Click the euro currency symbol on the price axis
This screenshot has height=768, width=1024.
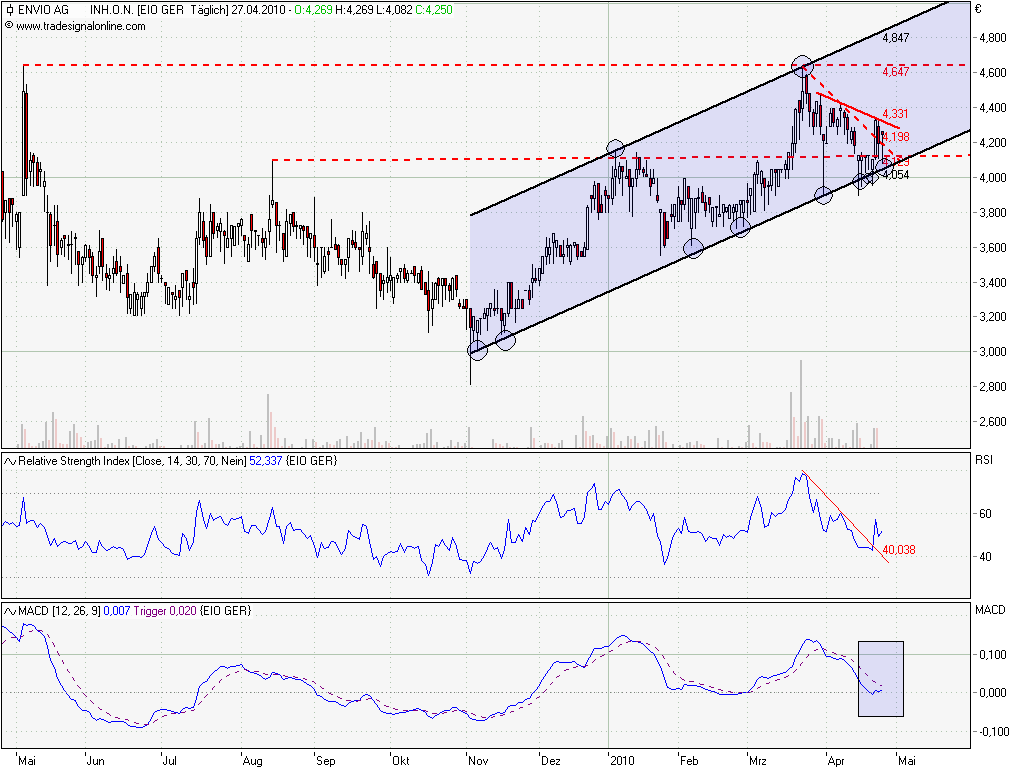[978, 9]
